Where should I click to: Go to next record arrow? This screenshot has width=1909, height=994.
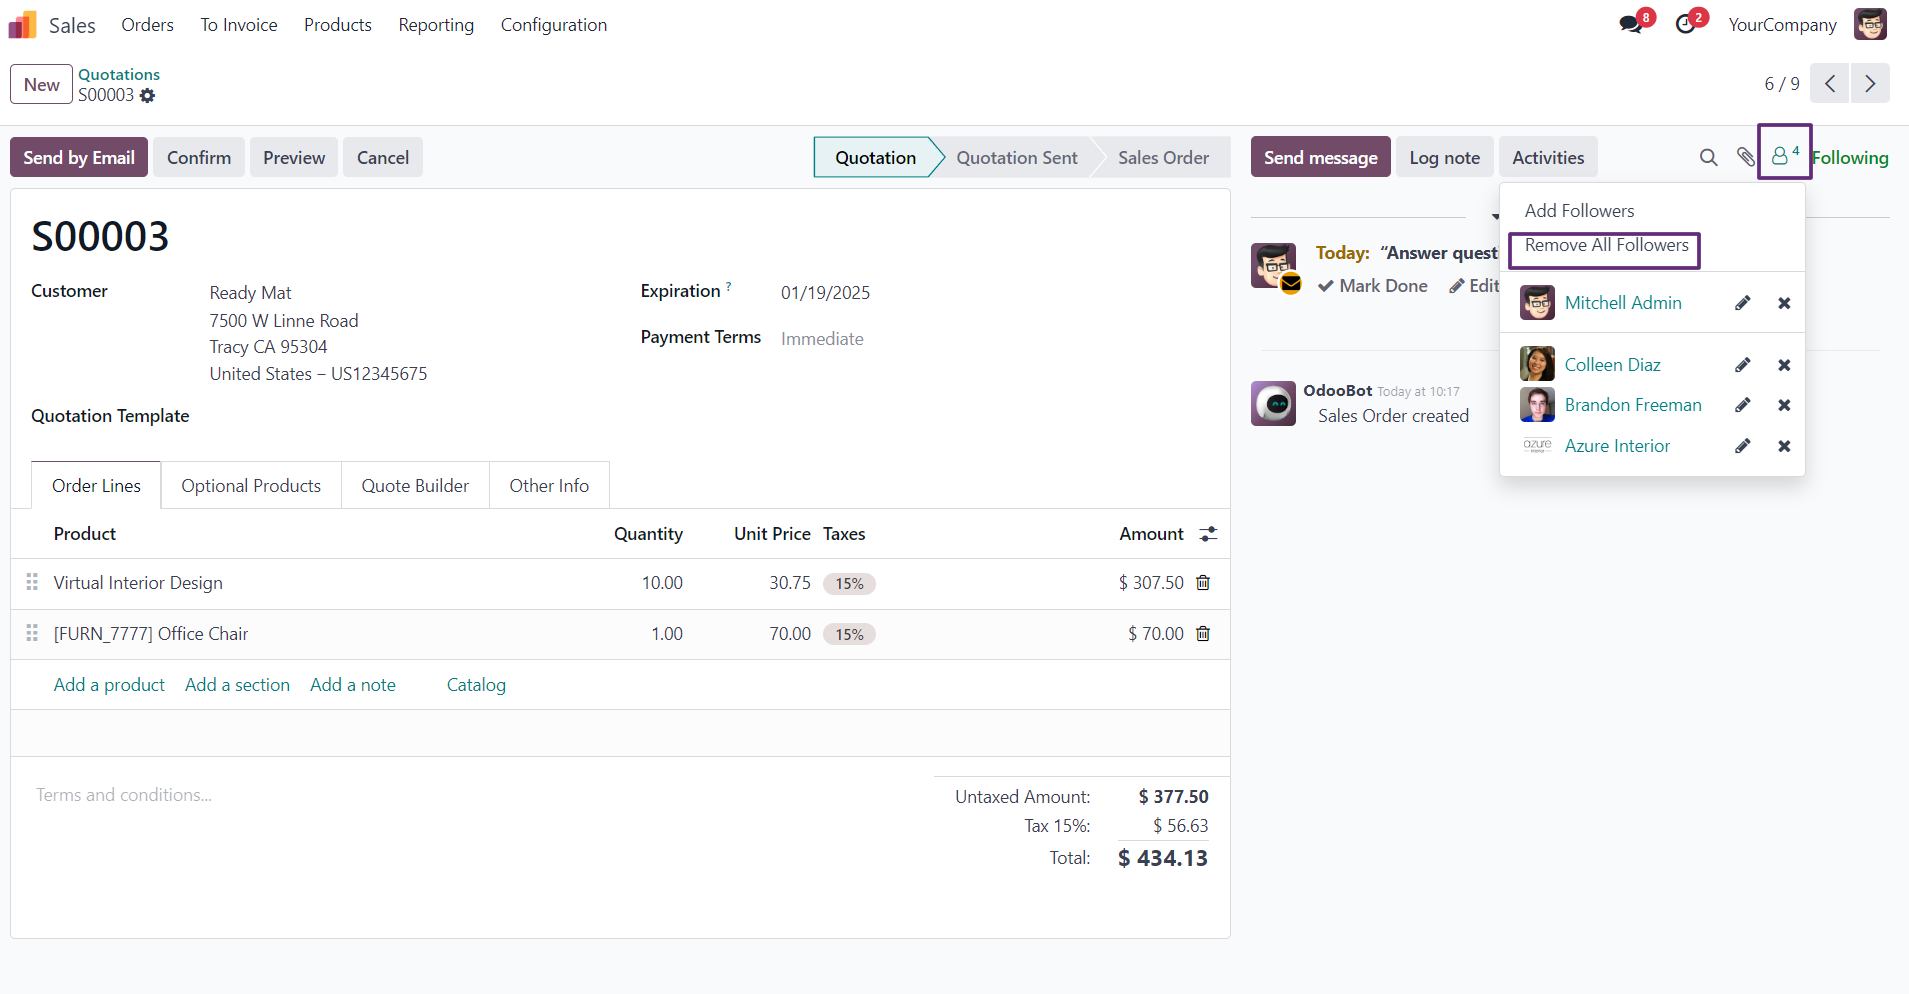pos(1870,84)
